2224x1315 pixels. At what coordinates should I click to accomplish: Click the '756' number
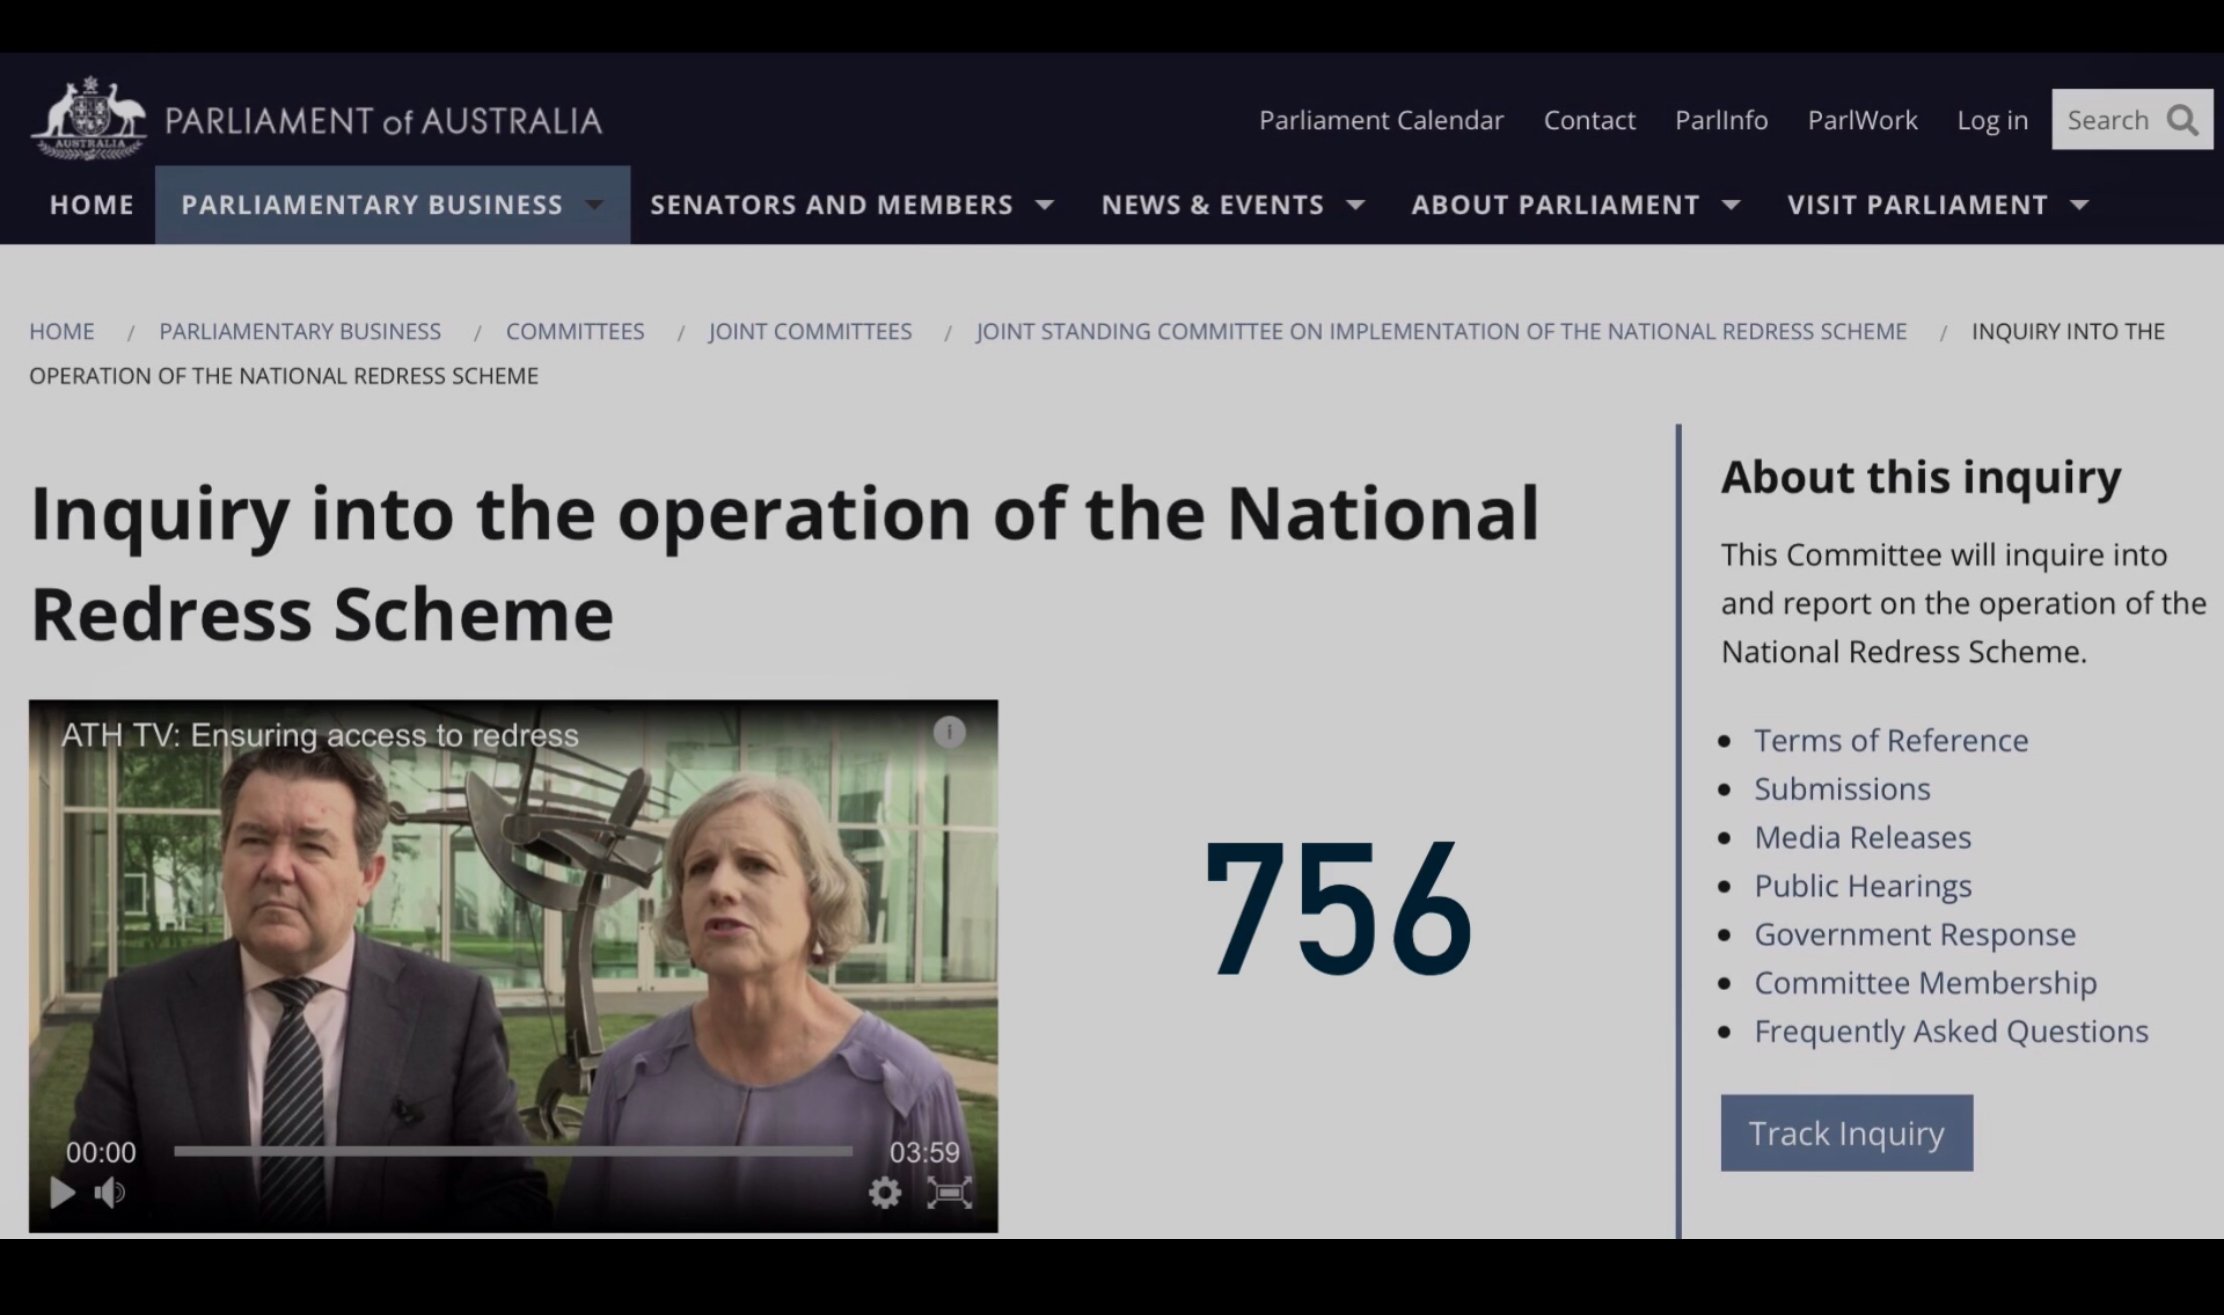[x=1338, y=908]
